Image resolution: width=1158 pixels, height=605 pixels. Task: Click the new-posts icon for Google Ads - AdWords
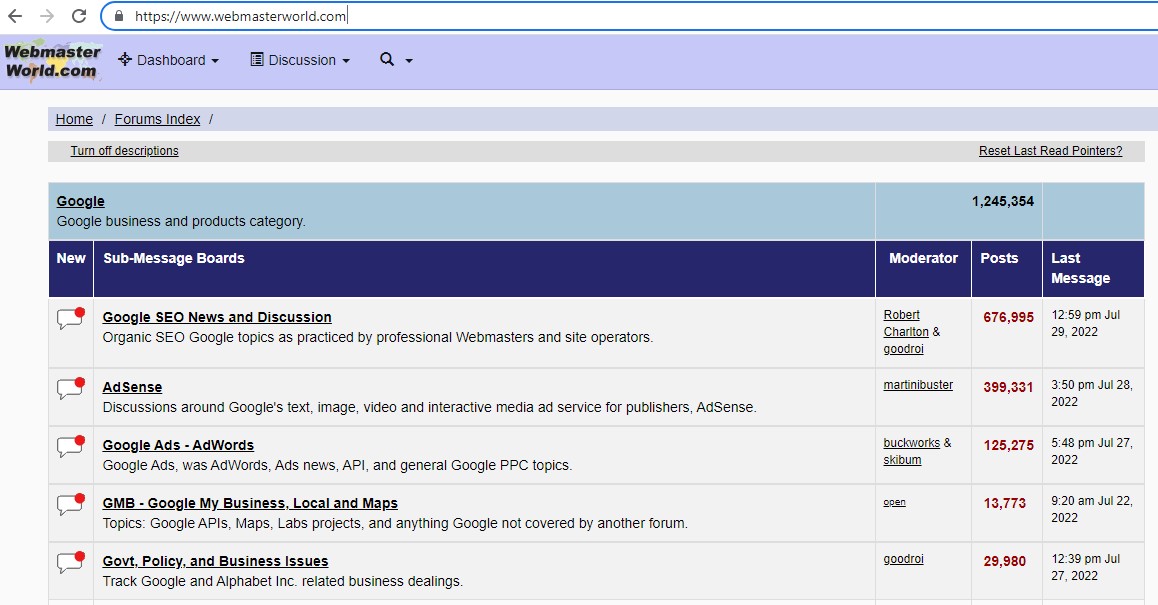(71, 446)
